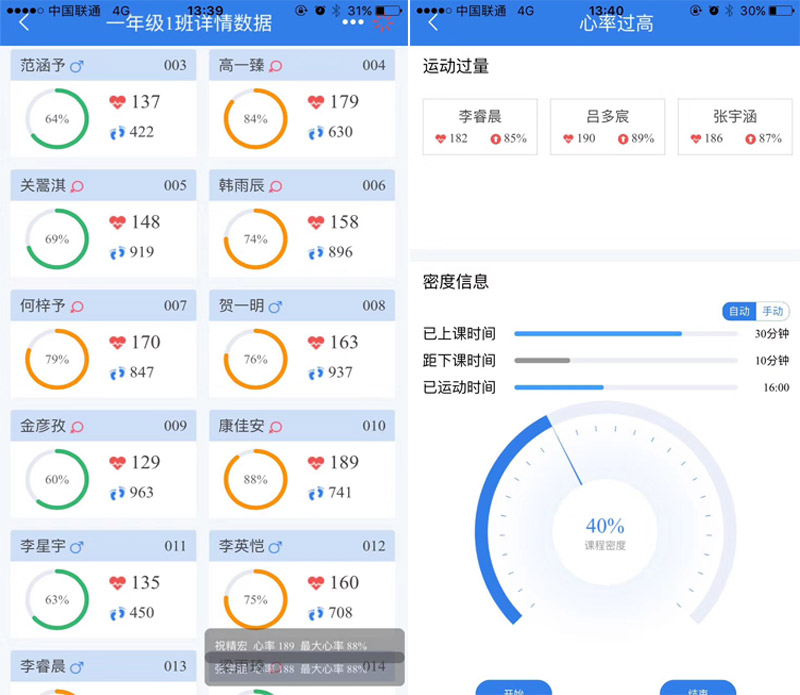Tap the 84% ring for 高一臻
This screenshot has width=800, height=695.
coord(256,119)
